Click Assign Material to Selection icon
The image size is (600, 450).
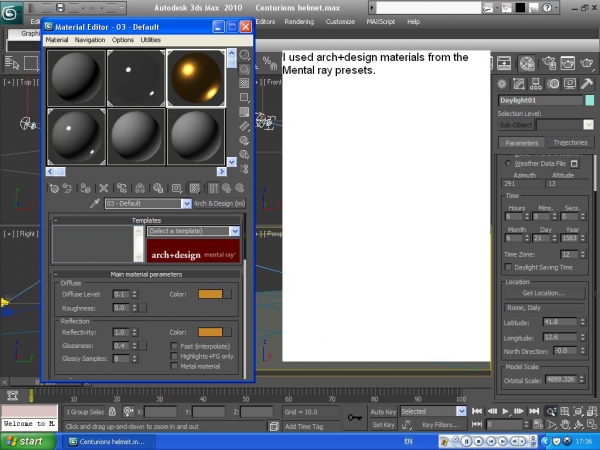coord(85,188)
